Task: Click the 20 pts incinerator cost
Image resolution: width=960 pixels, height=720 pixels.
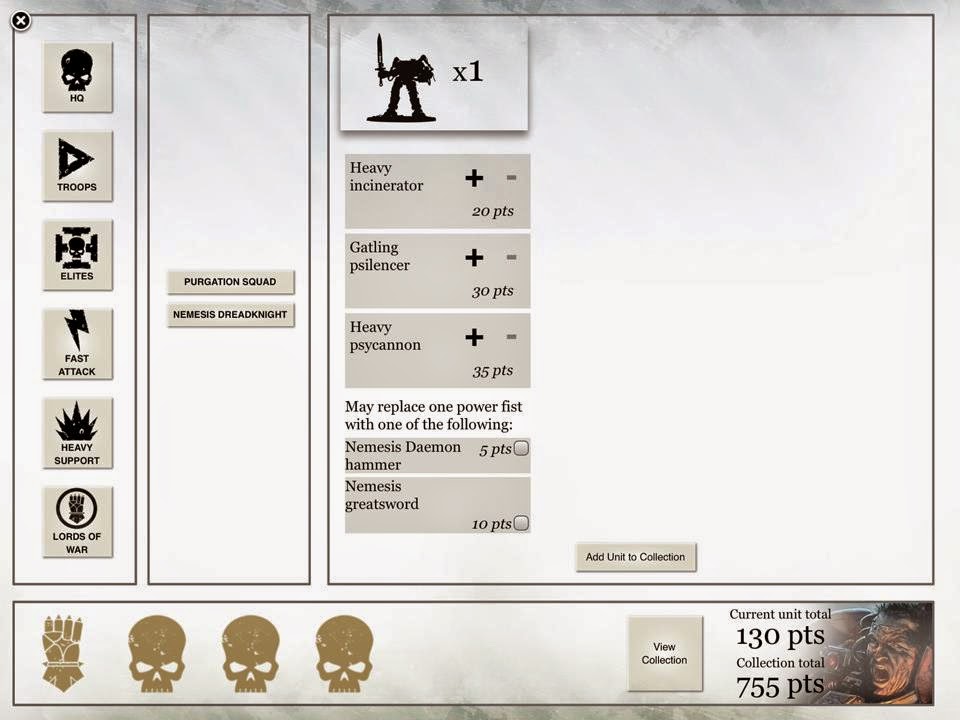Action: pyautogui.click(x=493, y=211)
